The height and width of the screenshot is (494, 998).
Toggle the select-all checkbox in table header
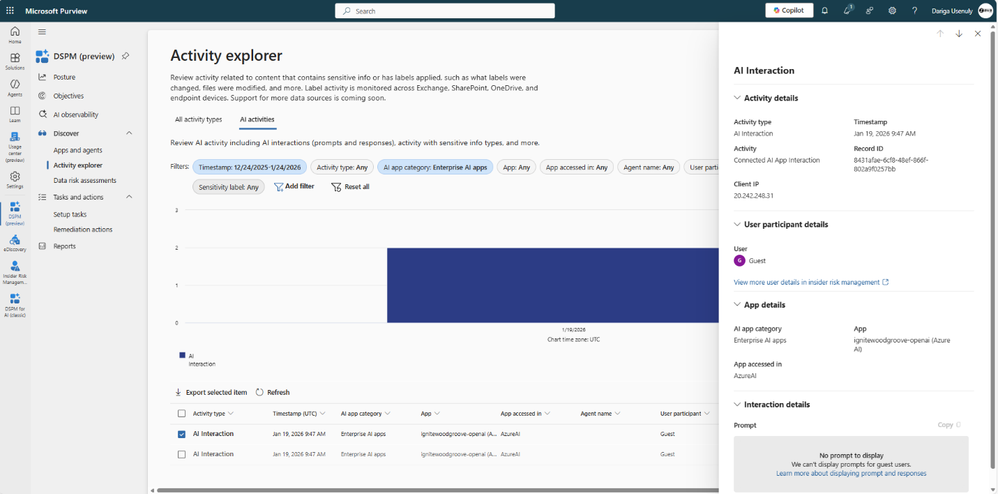pos(181,413)
